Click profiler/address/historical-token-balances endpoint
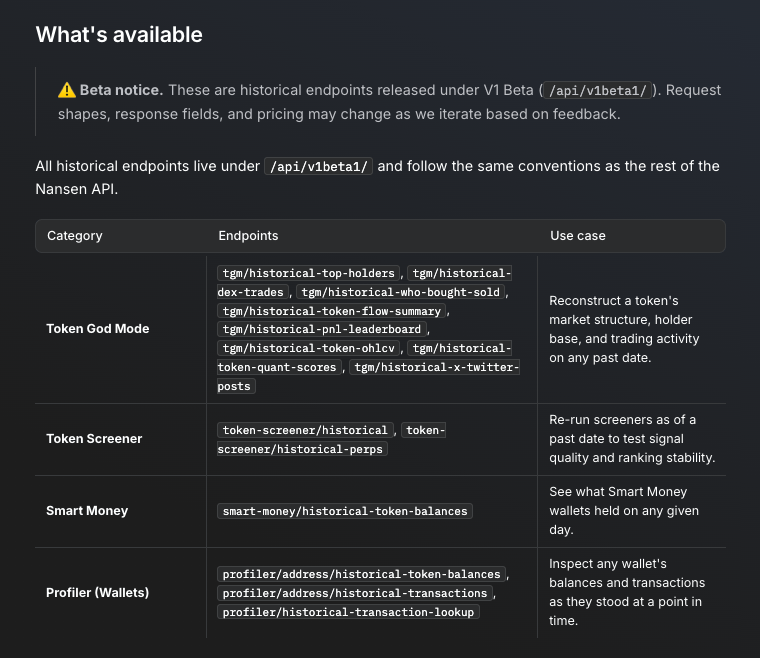 click(x=361, y=574)
